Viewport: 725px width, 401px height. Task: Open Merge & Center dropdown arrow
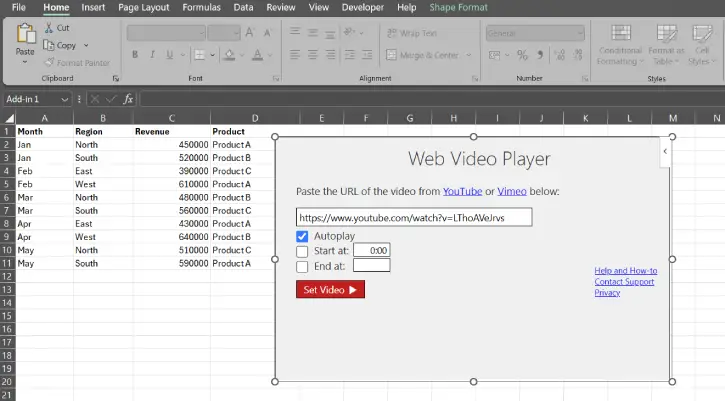tap(468, 55)
